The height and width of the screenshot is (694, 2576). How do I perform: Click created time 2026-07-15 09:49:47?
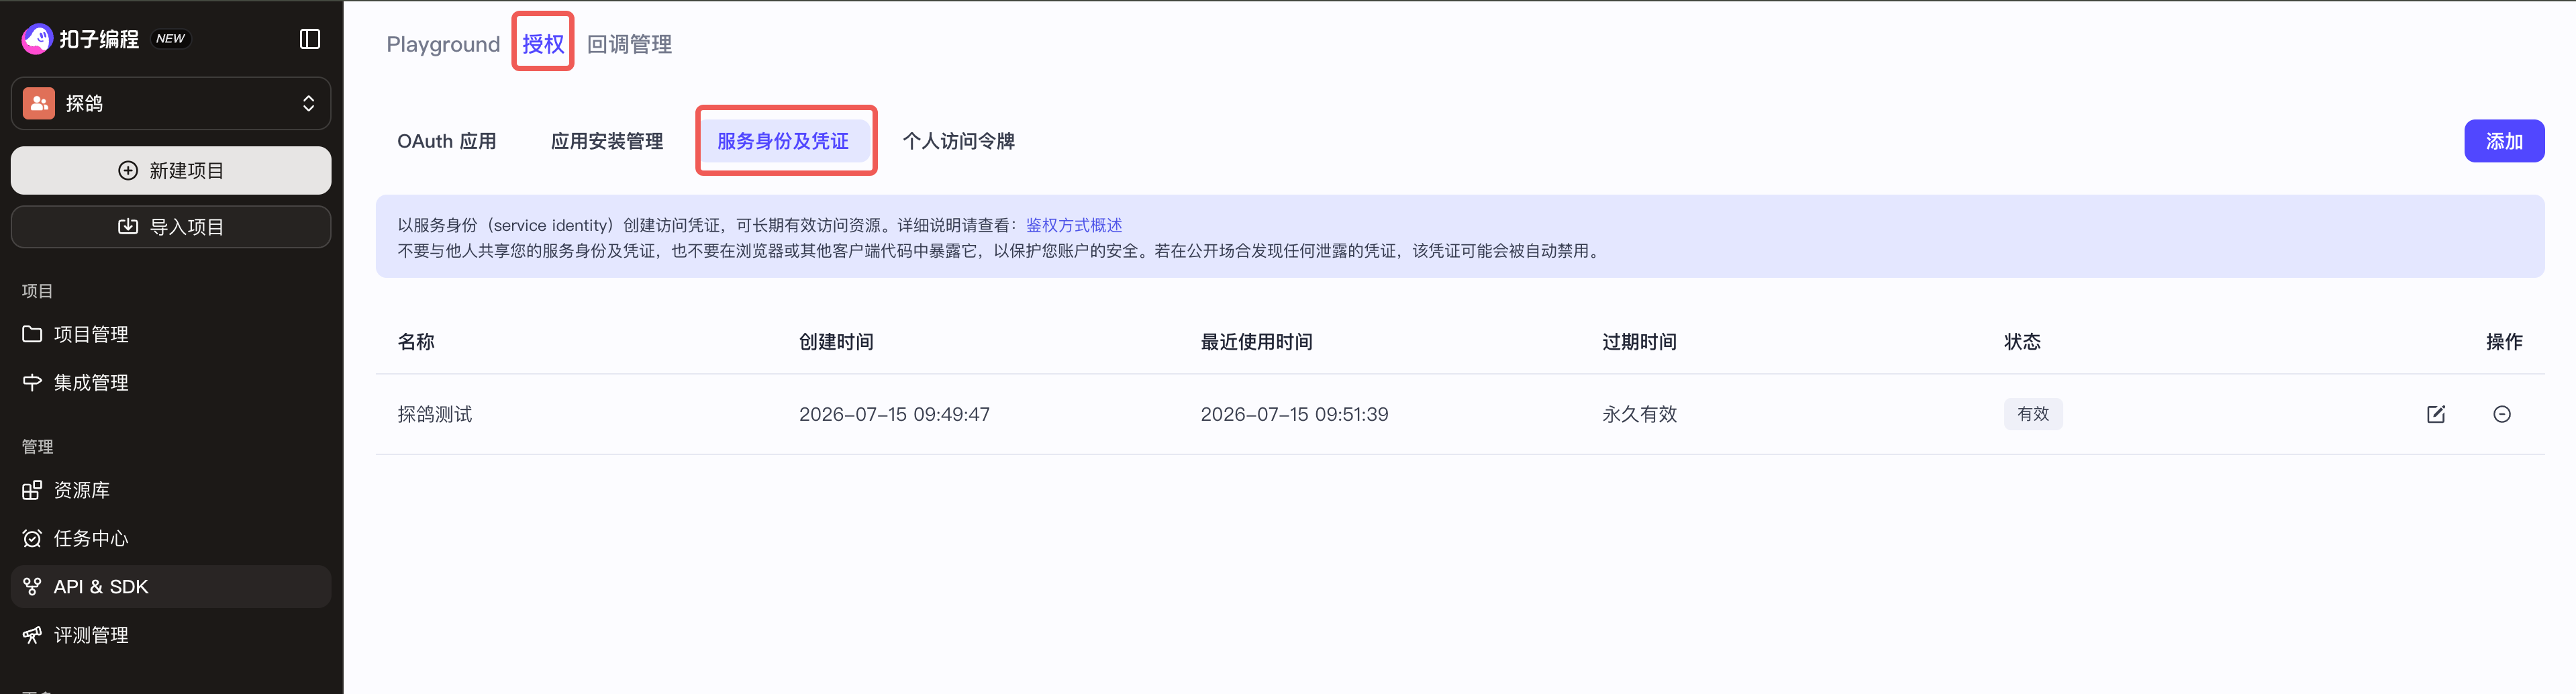tap(894, 414)
